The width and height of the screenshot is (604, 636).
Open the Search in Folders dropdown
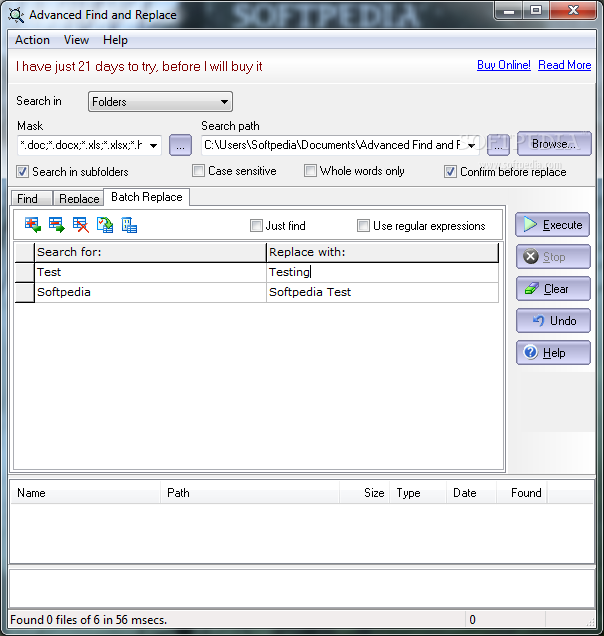tap(160, 101)
